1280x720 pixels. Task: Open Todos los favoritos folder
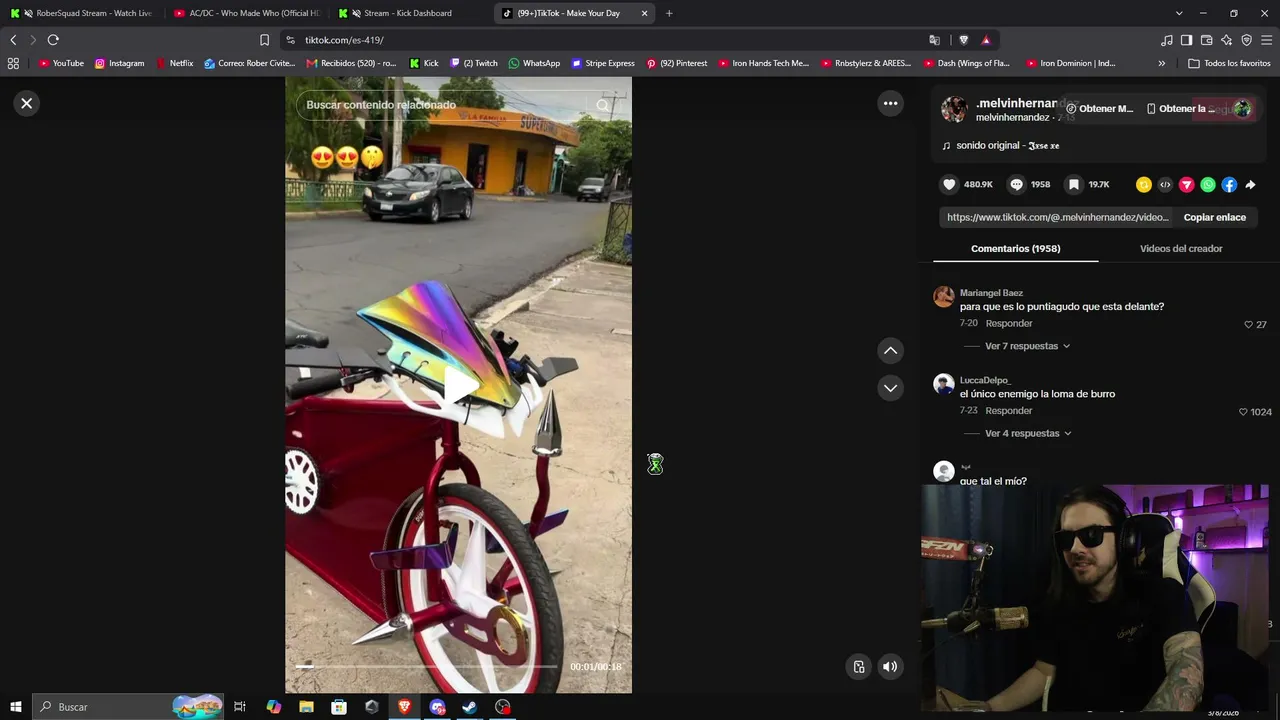pos(1229,63)
